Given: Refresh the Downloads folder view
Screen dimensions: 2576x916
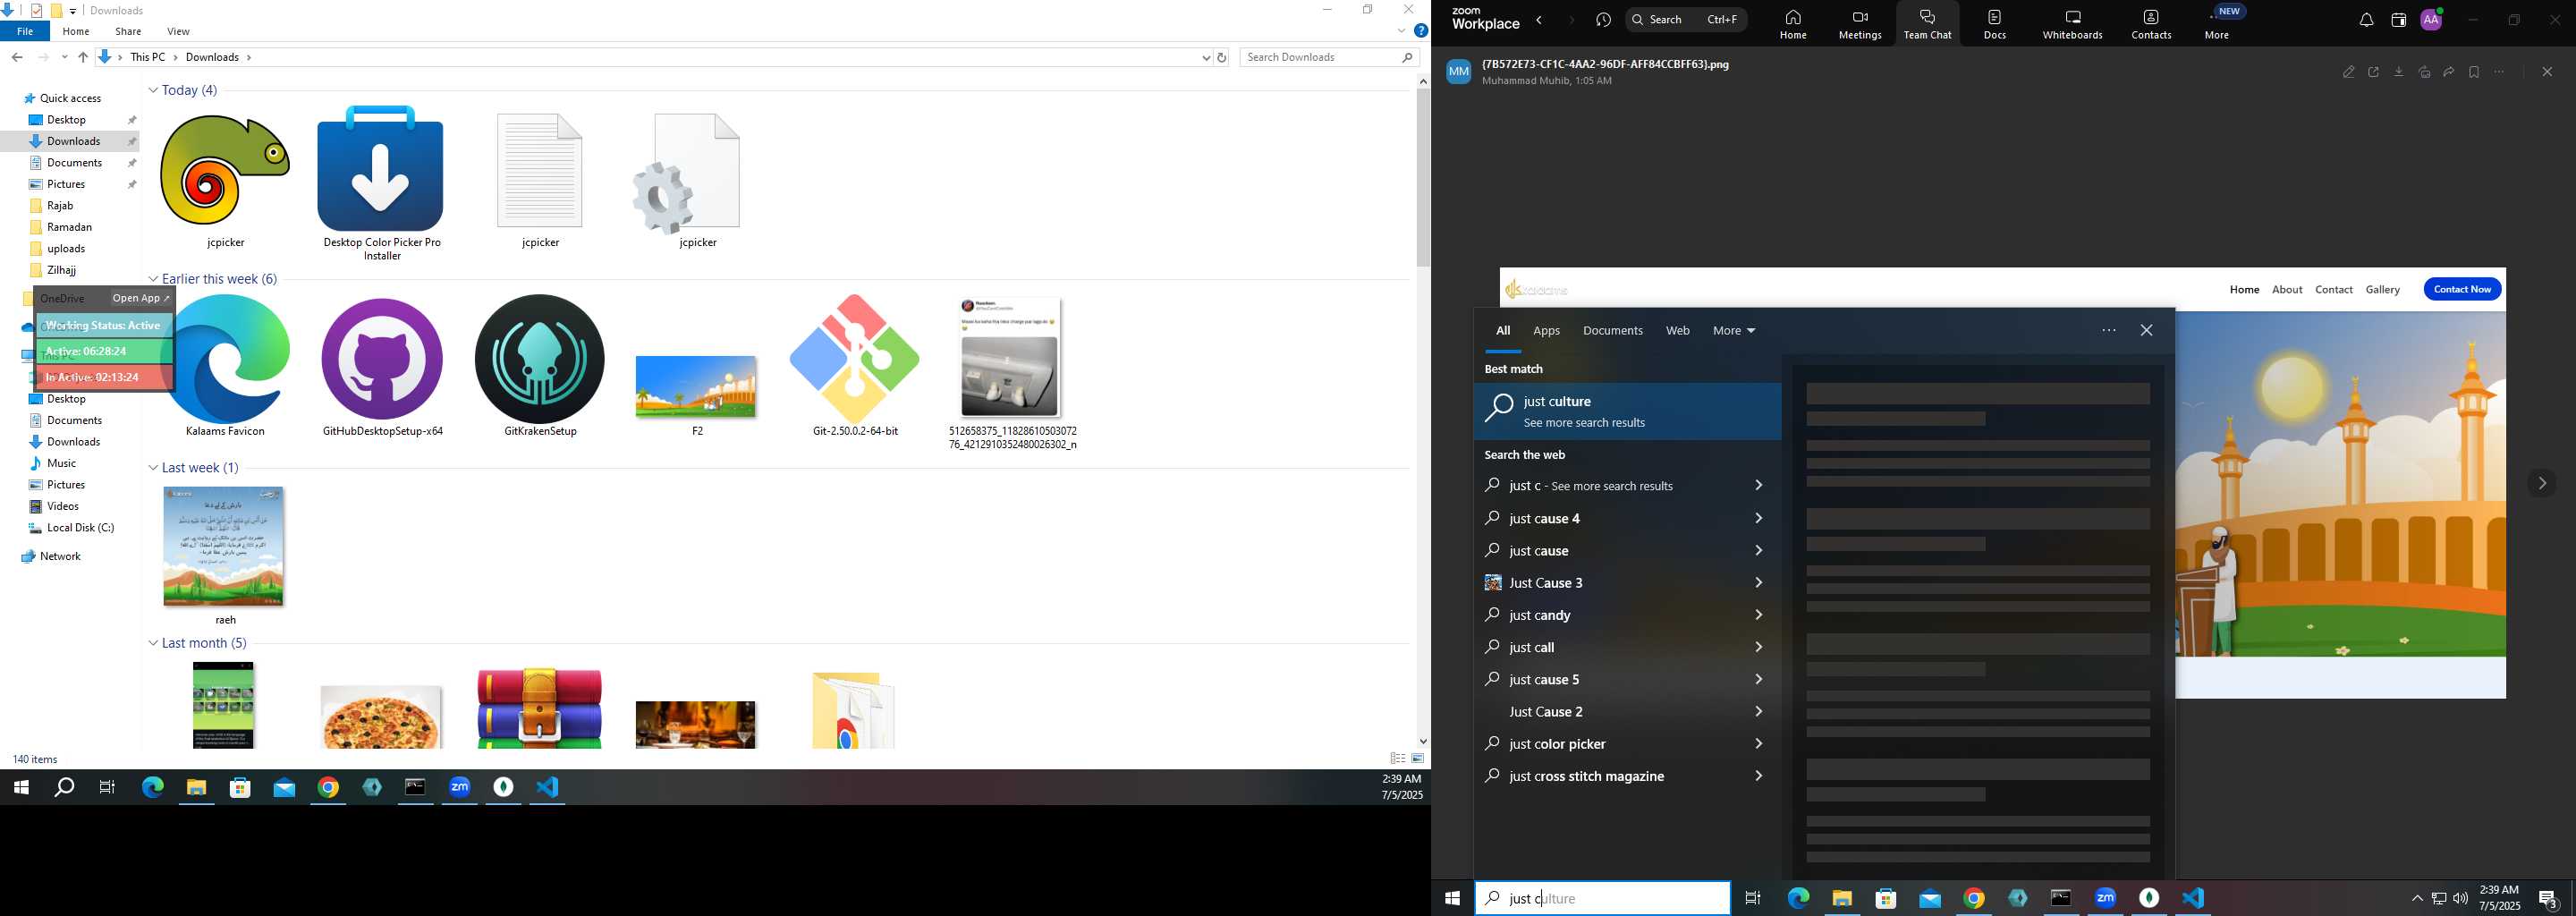Looking at the screenshot, I should (x=1222, y=58).
